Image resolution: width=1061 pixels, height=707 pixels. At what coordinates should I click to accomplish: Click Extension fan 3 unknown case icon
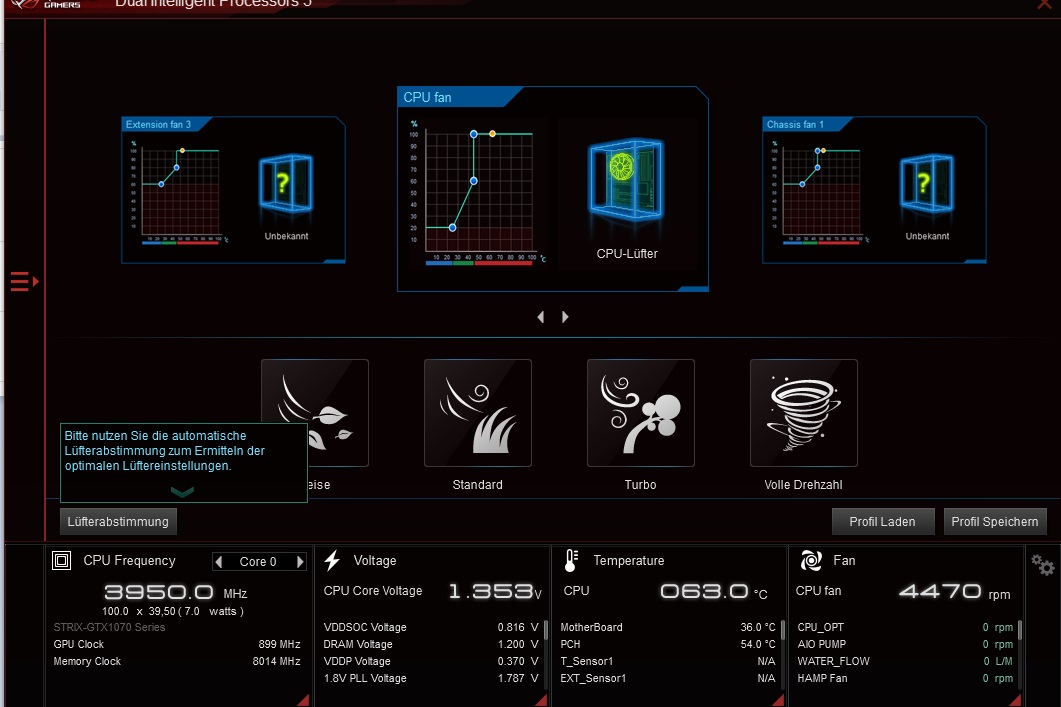click(286, 183)
